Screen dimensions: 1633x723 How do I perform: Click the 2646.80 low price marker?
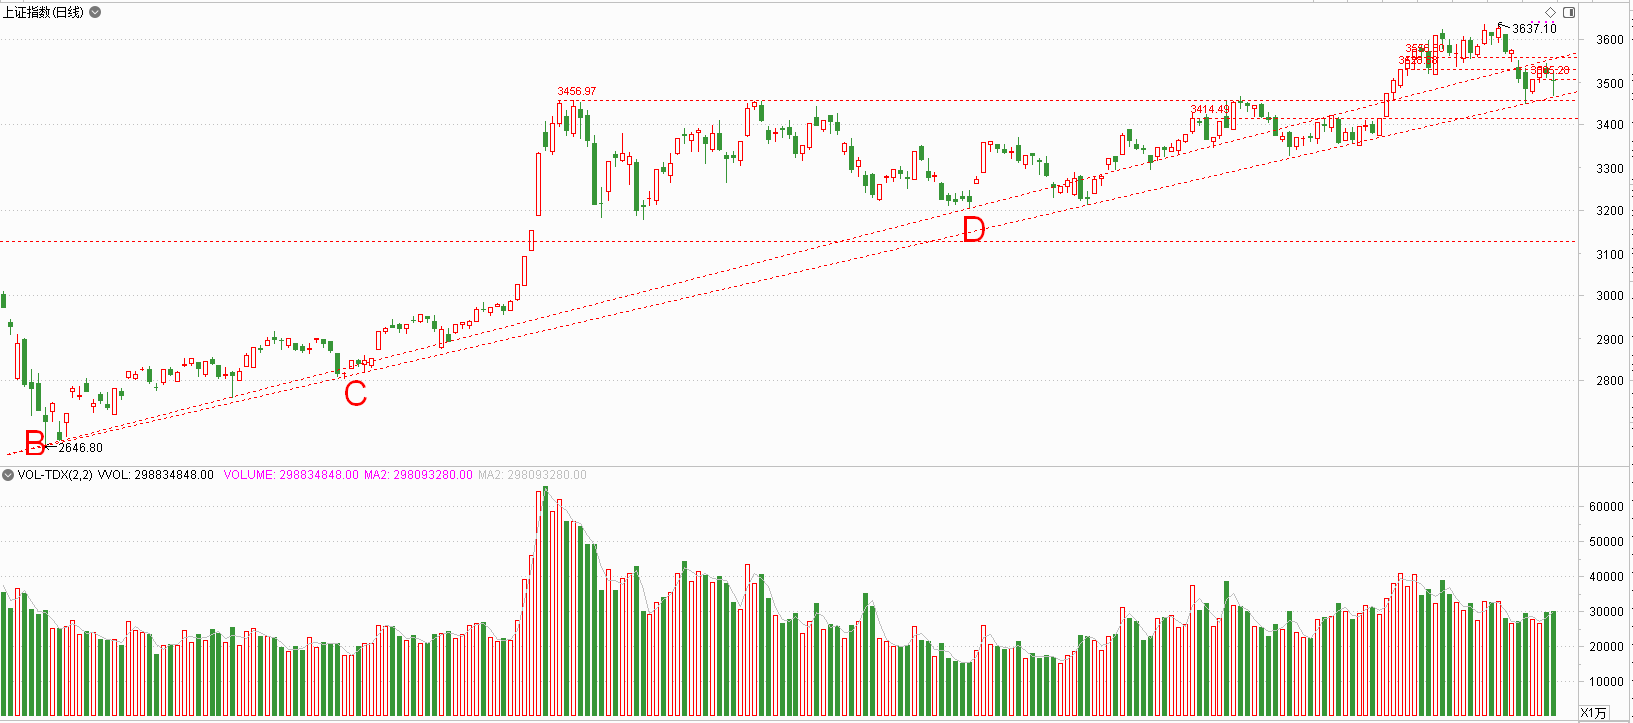click(x=80, y=448)
